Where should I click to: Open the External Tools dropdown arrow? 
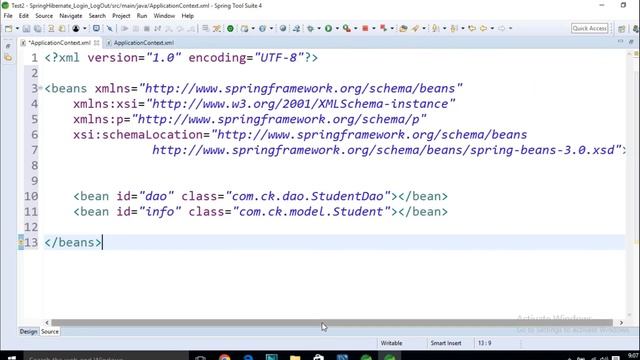pyautogui.click(x=356, y=28)
